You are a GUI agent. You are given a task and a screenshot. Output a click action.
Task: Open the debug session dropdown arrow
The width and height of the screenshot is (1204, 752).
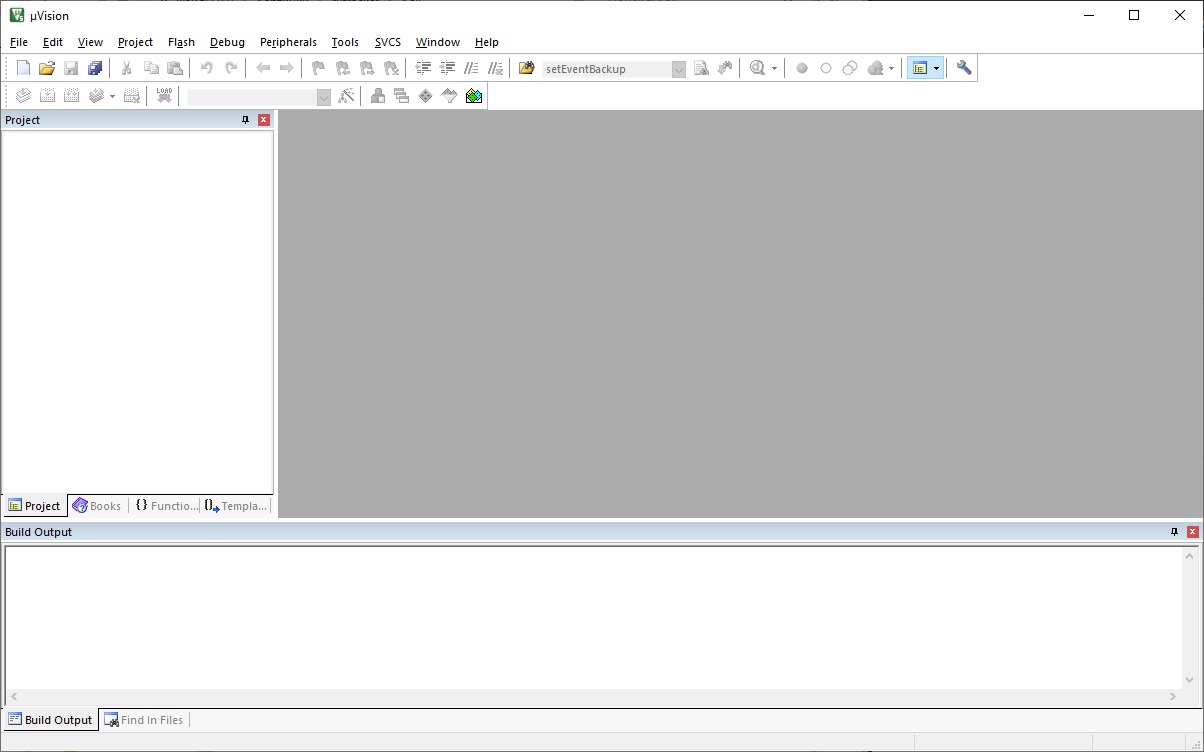[774, 69]
